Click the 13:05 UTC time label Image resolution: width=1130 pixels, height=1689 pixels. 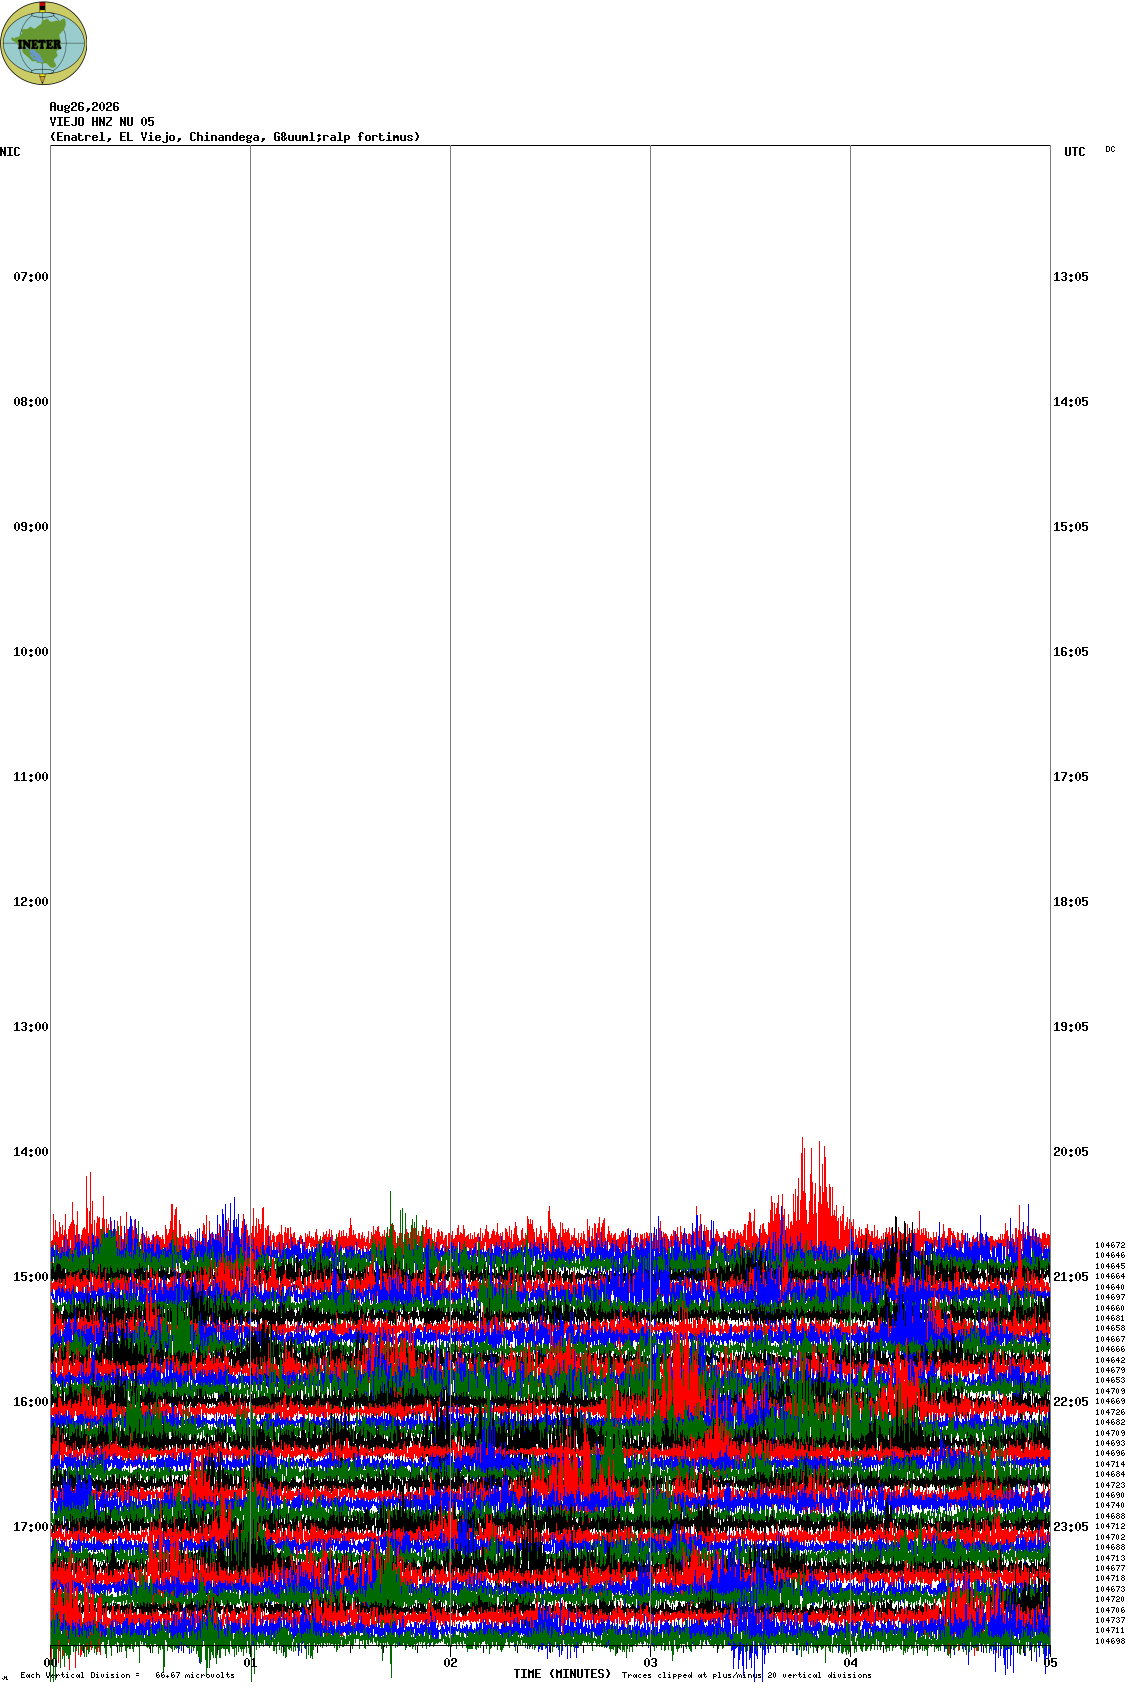(1071, 277)
